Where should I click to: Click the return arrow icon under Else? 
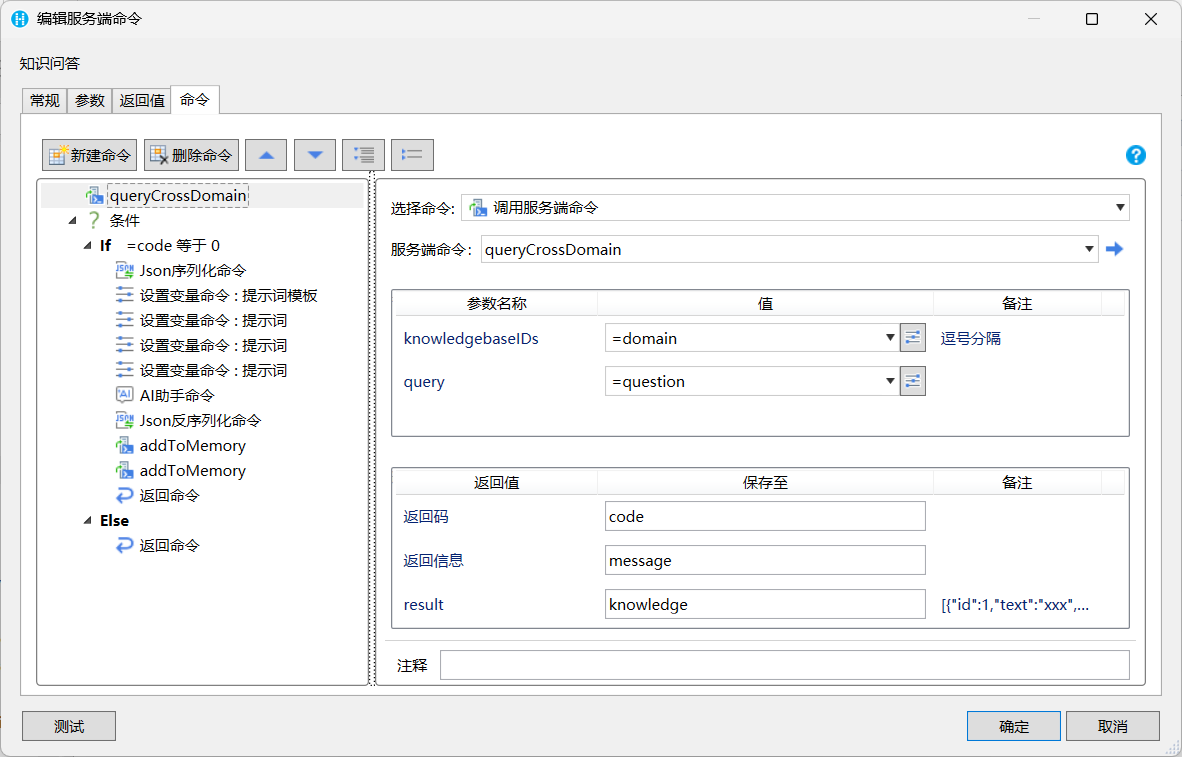[x=124, y=545]
